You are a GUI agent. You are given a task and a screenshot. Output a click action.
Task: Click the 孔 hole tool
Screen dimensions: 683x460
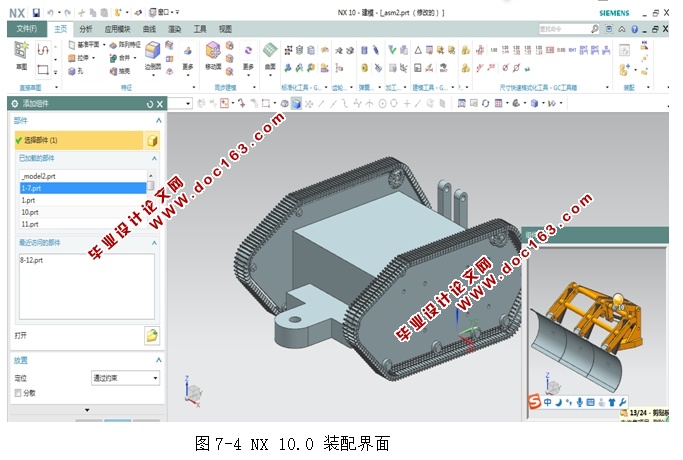[76, 71]
